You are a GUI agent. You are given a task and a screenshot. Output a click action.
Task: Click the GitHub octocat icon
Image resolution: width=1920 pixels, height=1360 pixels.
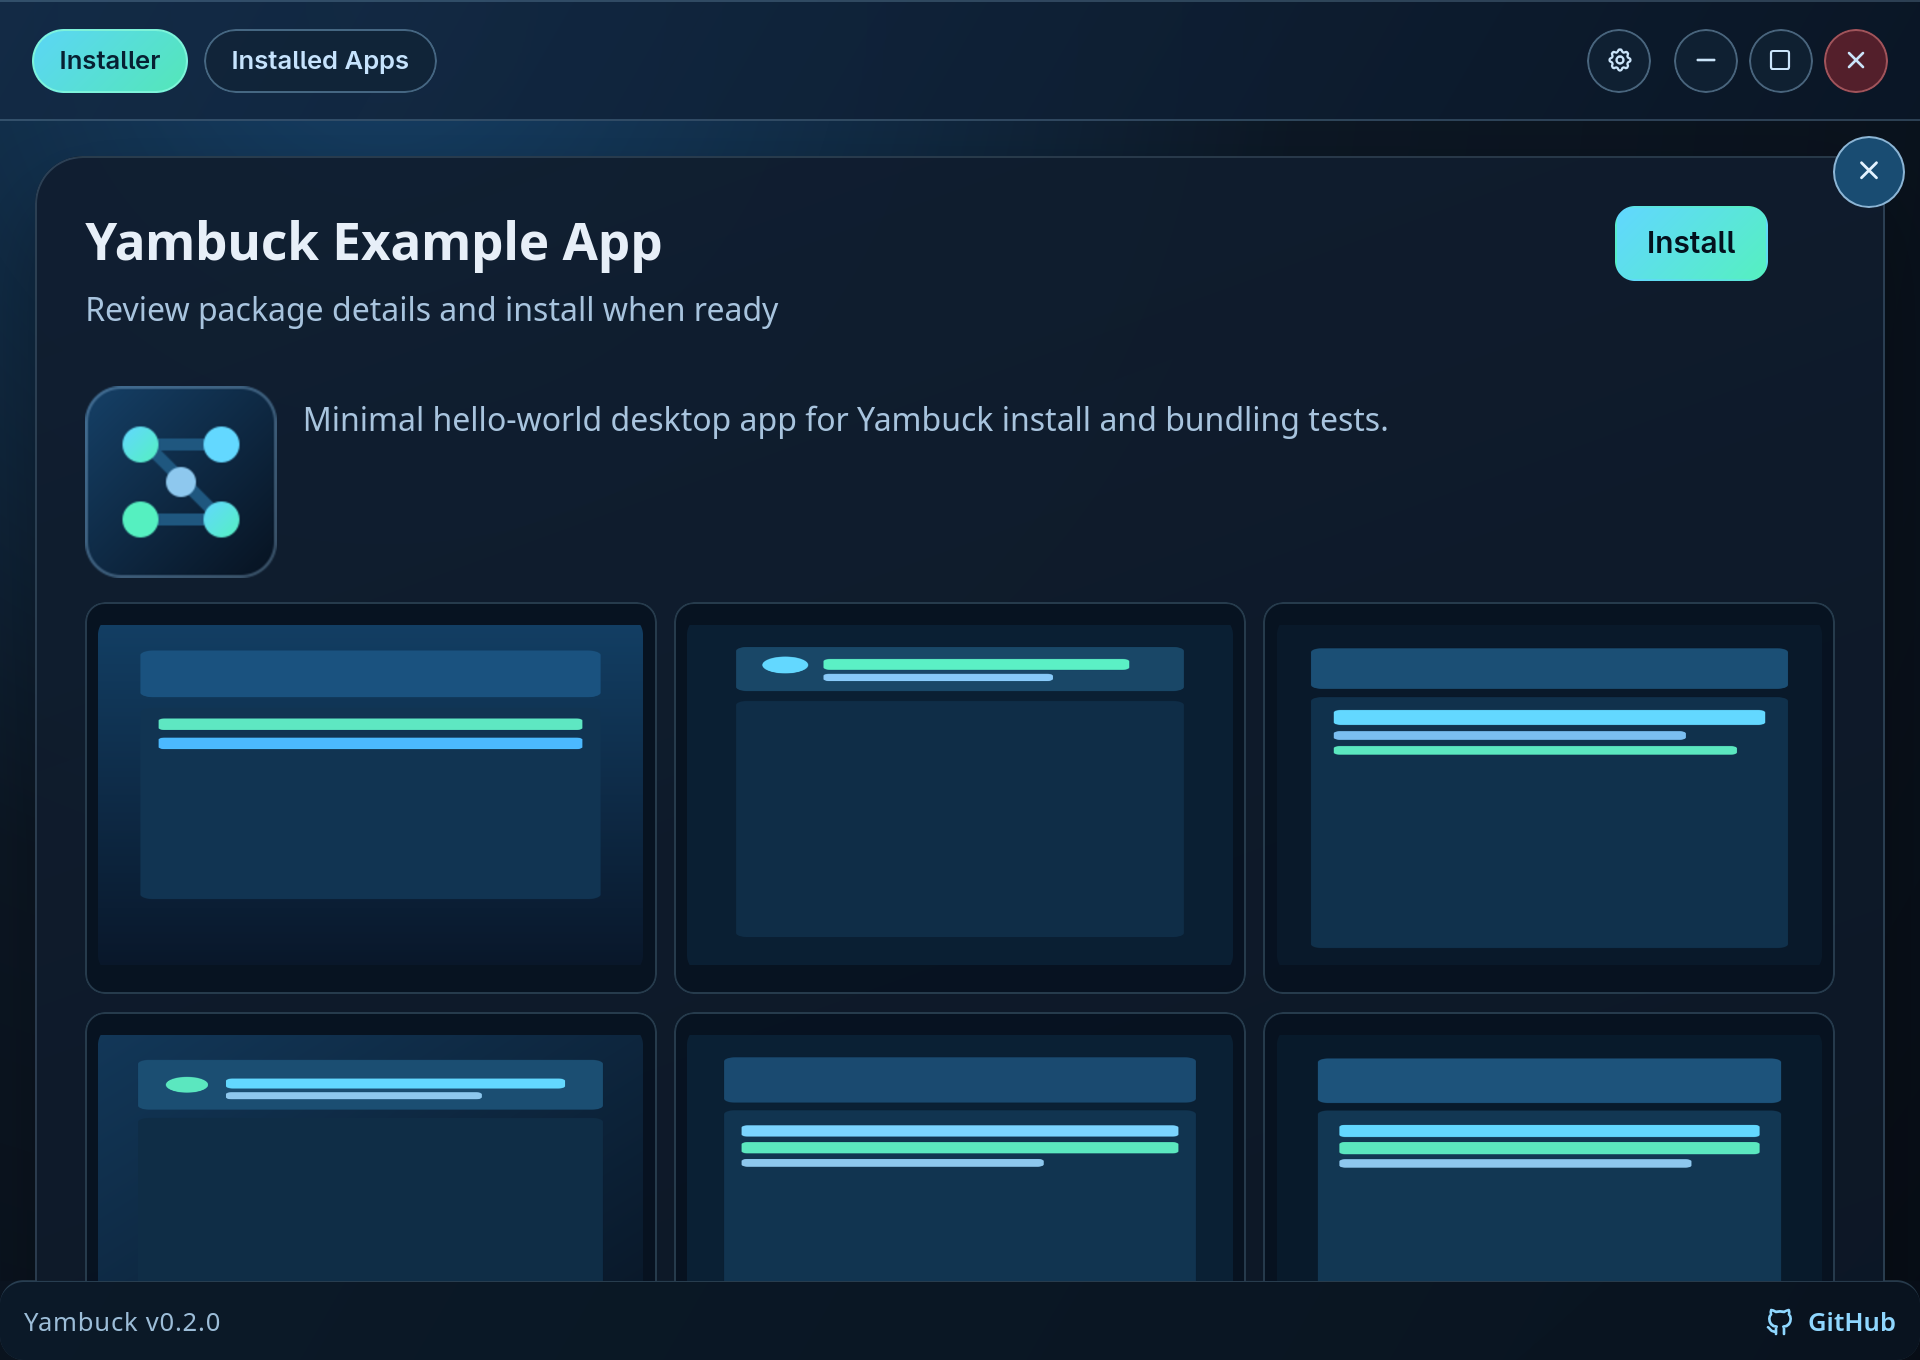coord(1779,1322)
